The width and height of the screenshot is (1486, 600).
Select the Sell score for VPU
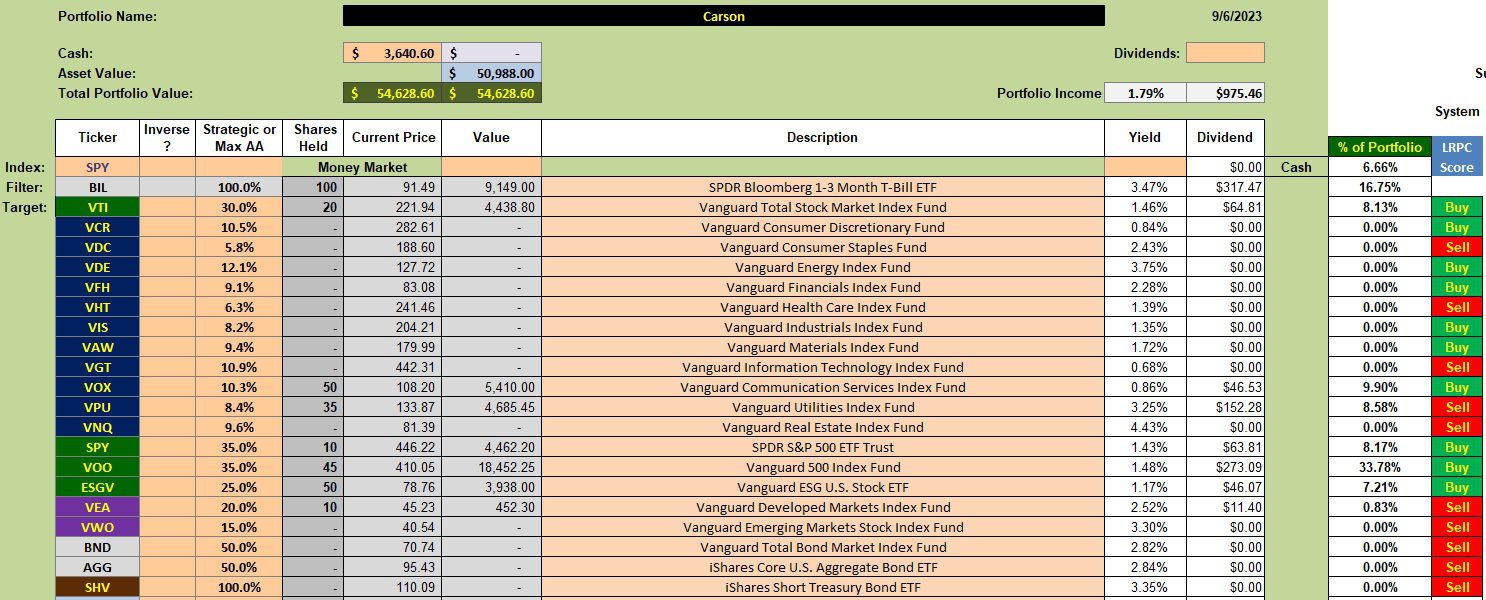pyautogui.click(x=1456, y=407)
